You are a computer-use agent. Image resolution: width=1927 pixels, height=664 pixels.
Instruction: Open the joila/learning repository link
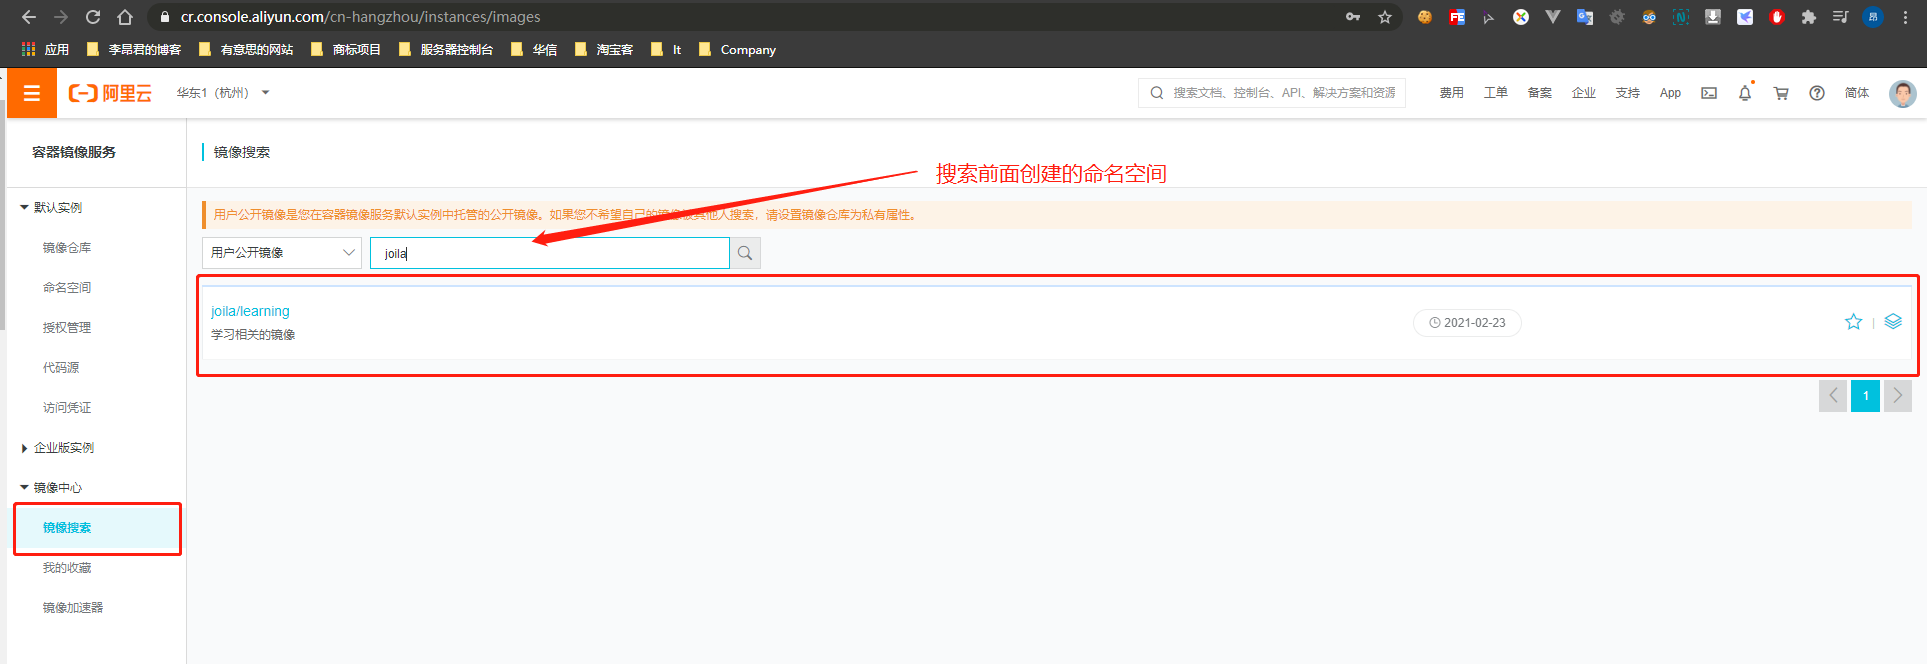point(250,311)
